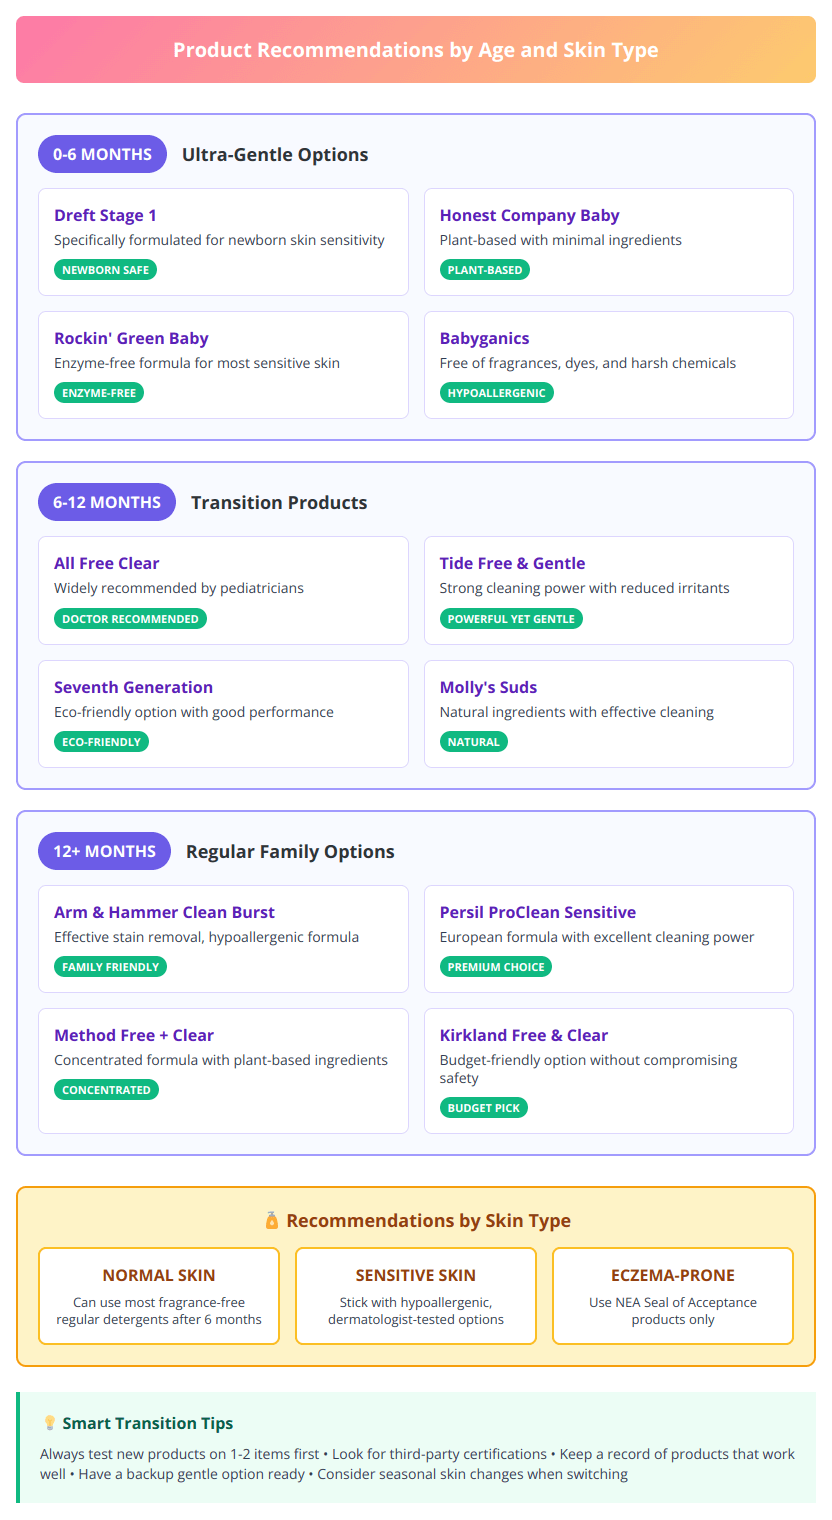
Task: Click text "Natural ingredients with effective cleaning"
Action: coord(577,712)
